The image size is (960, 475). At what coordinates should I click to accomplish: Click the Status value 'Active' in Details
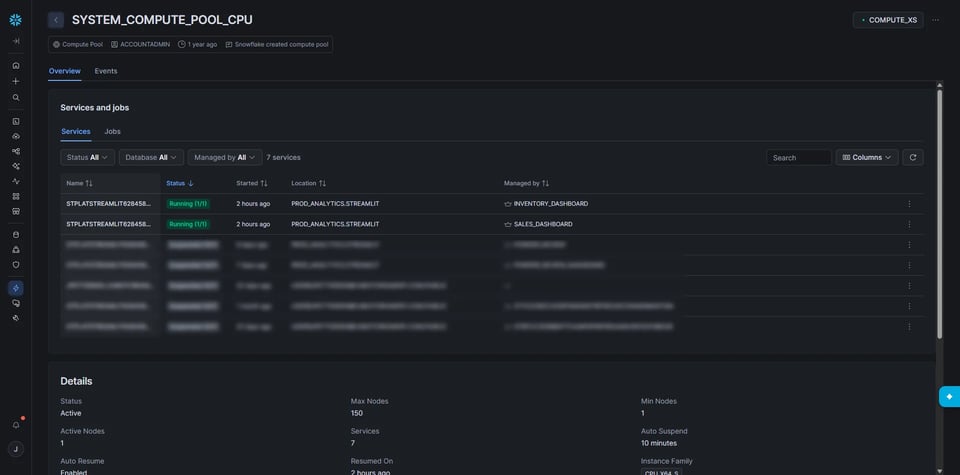(x=70, y=413)
